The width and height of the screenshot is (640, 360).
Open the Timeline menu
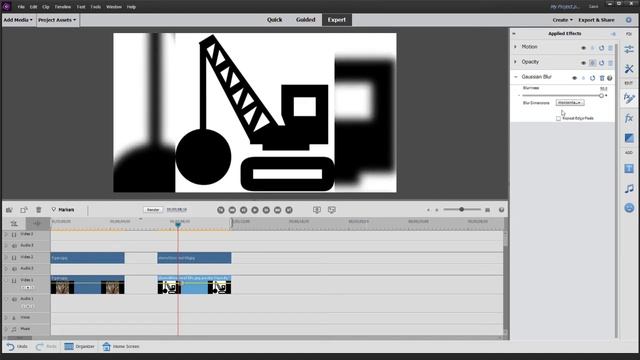click(x=63, y=7)
